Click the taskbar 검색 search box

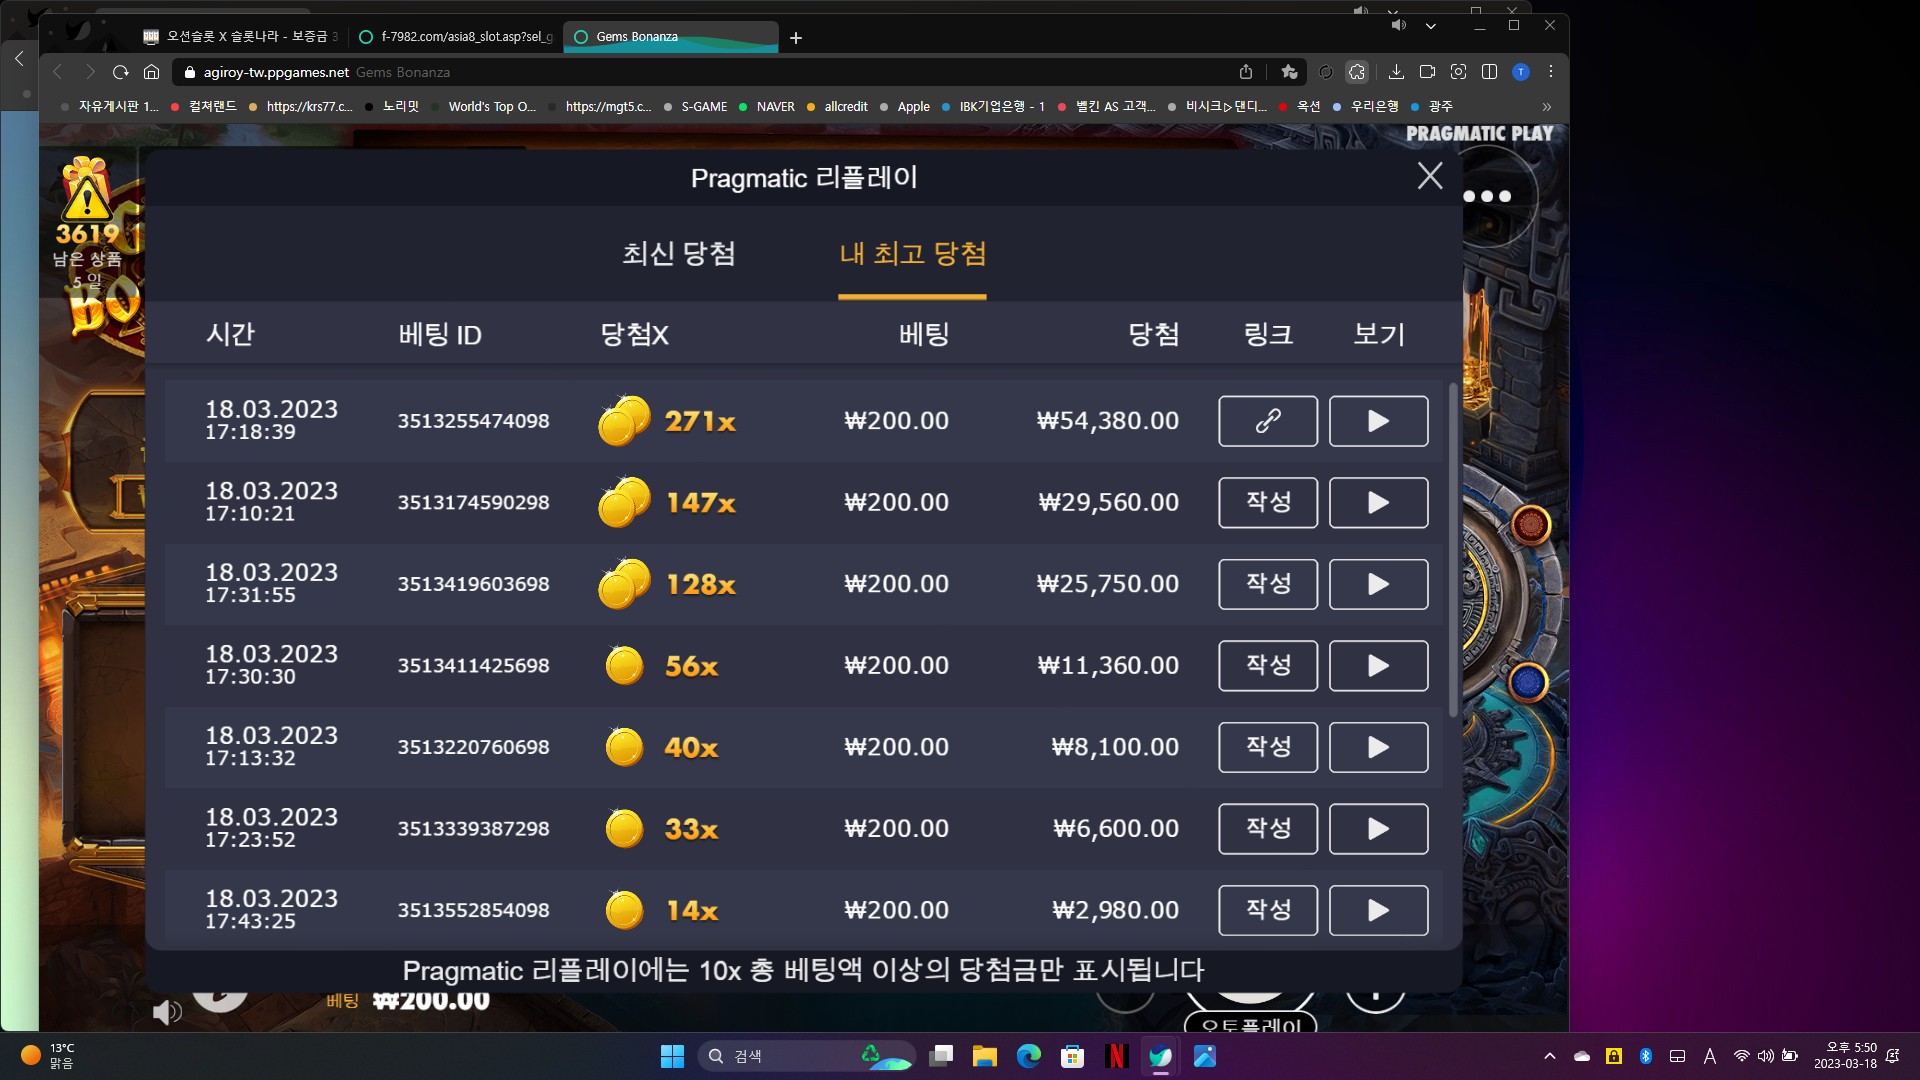pos(806,1056)
